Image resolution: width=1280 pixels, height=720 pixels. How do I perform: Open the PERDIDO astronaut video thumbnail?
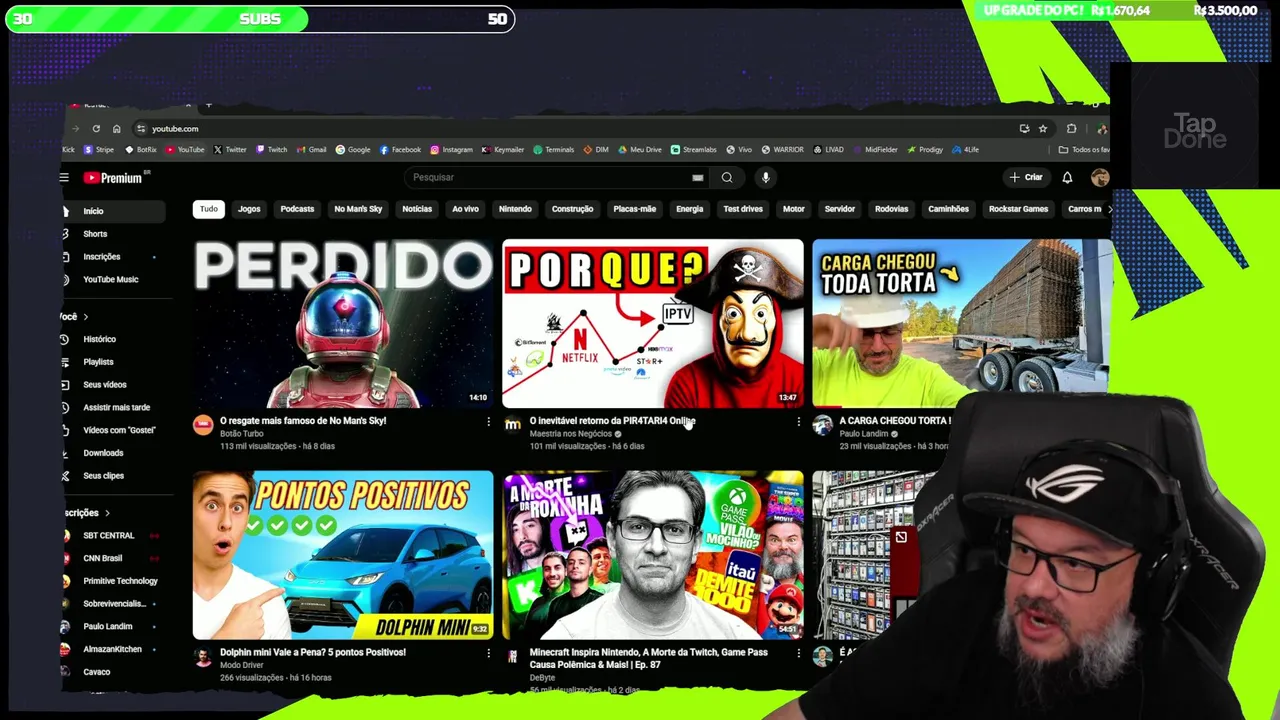point(343,323)
